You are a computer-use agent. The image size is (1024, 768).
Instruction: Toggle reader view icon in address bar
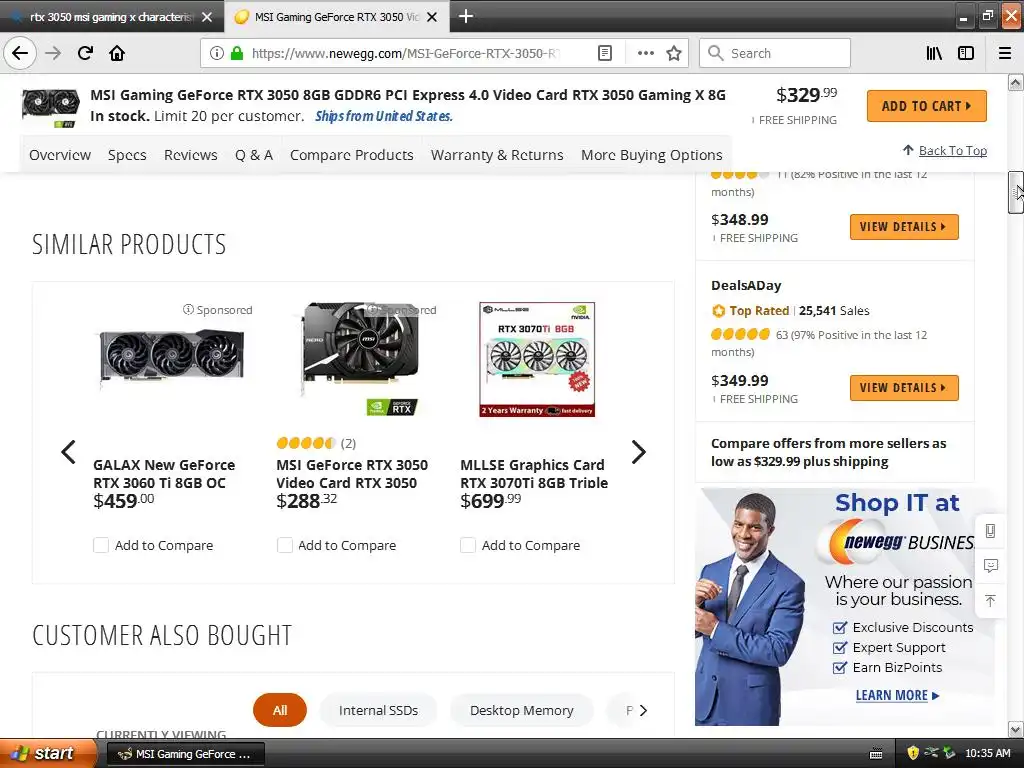[605, 53]
